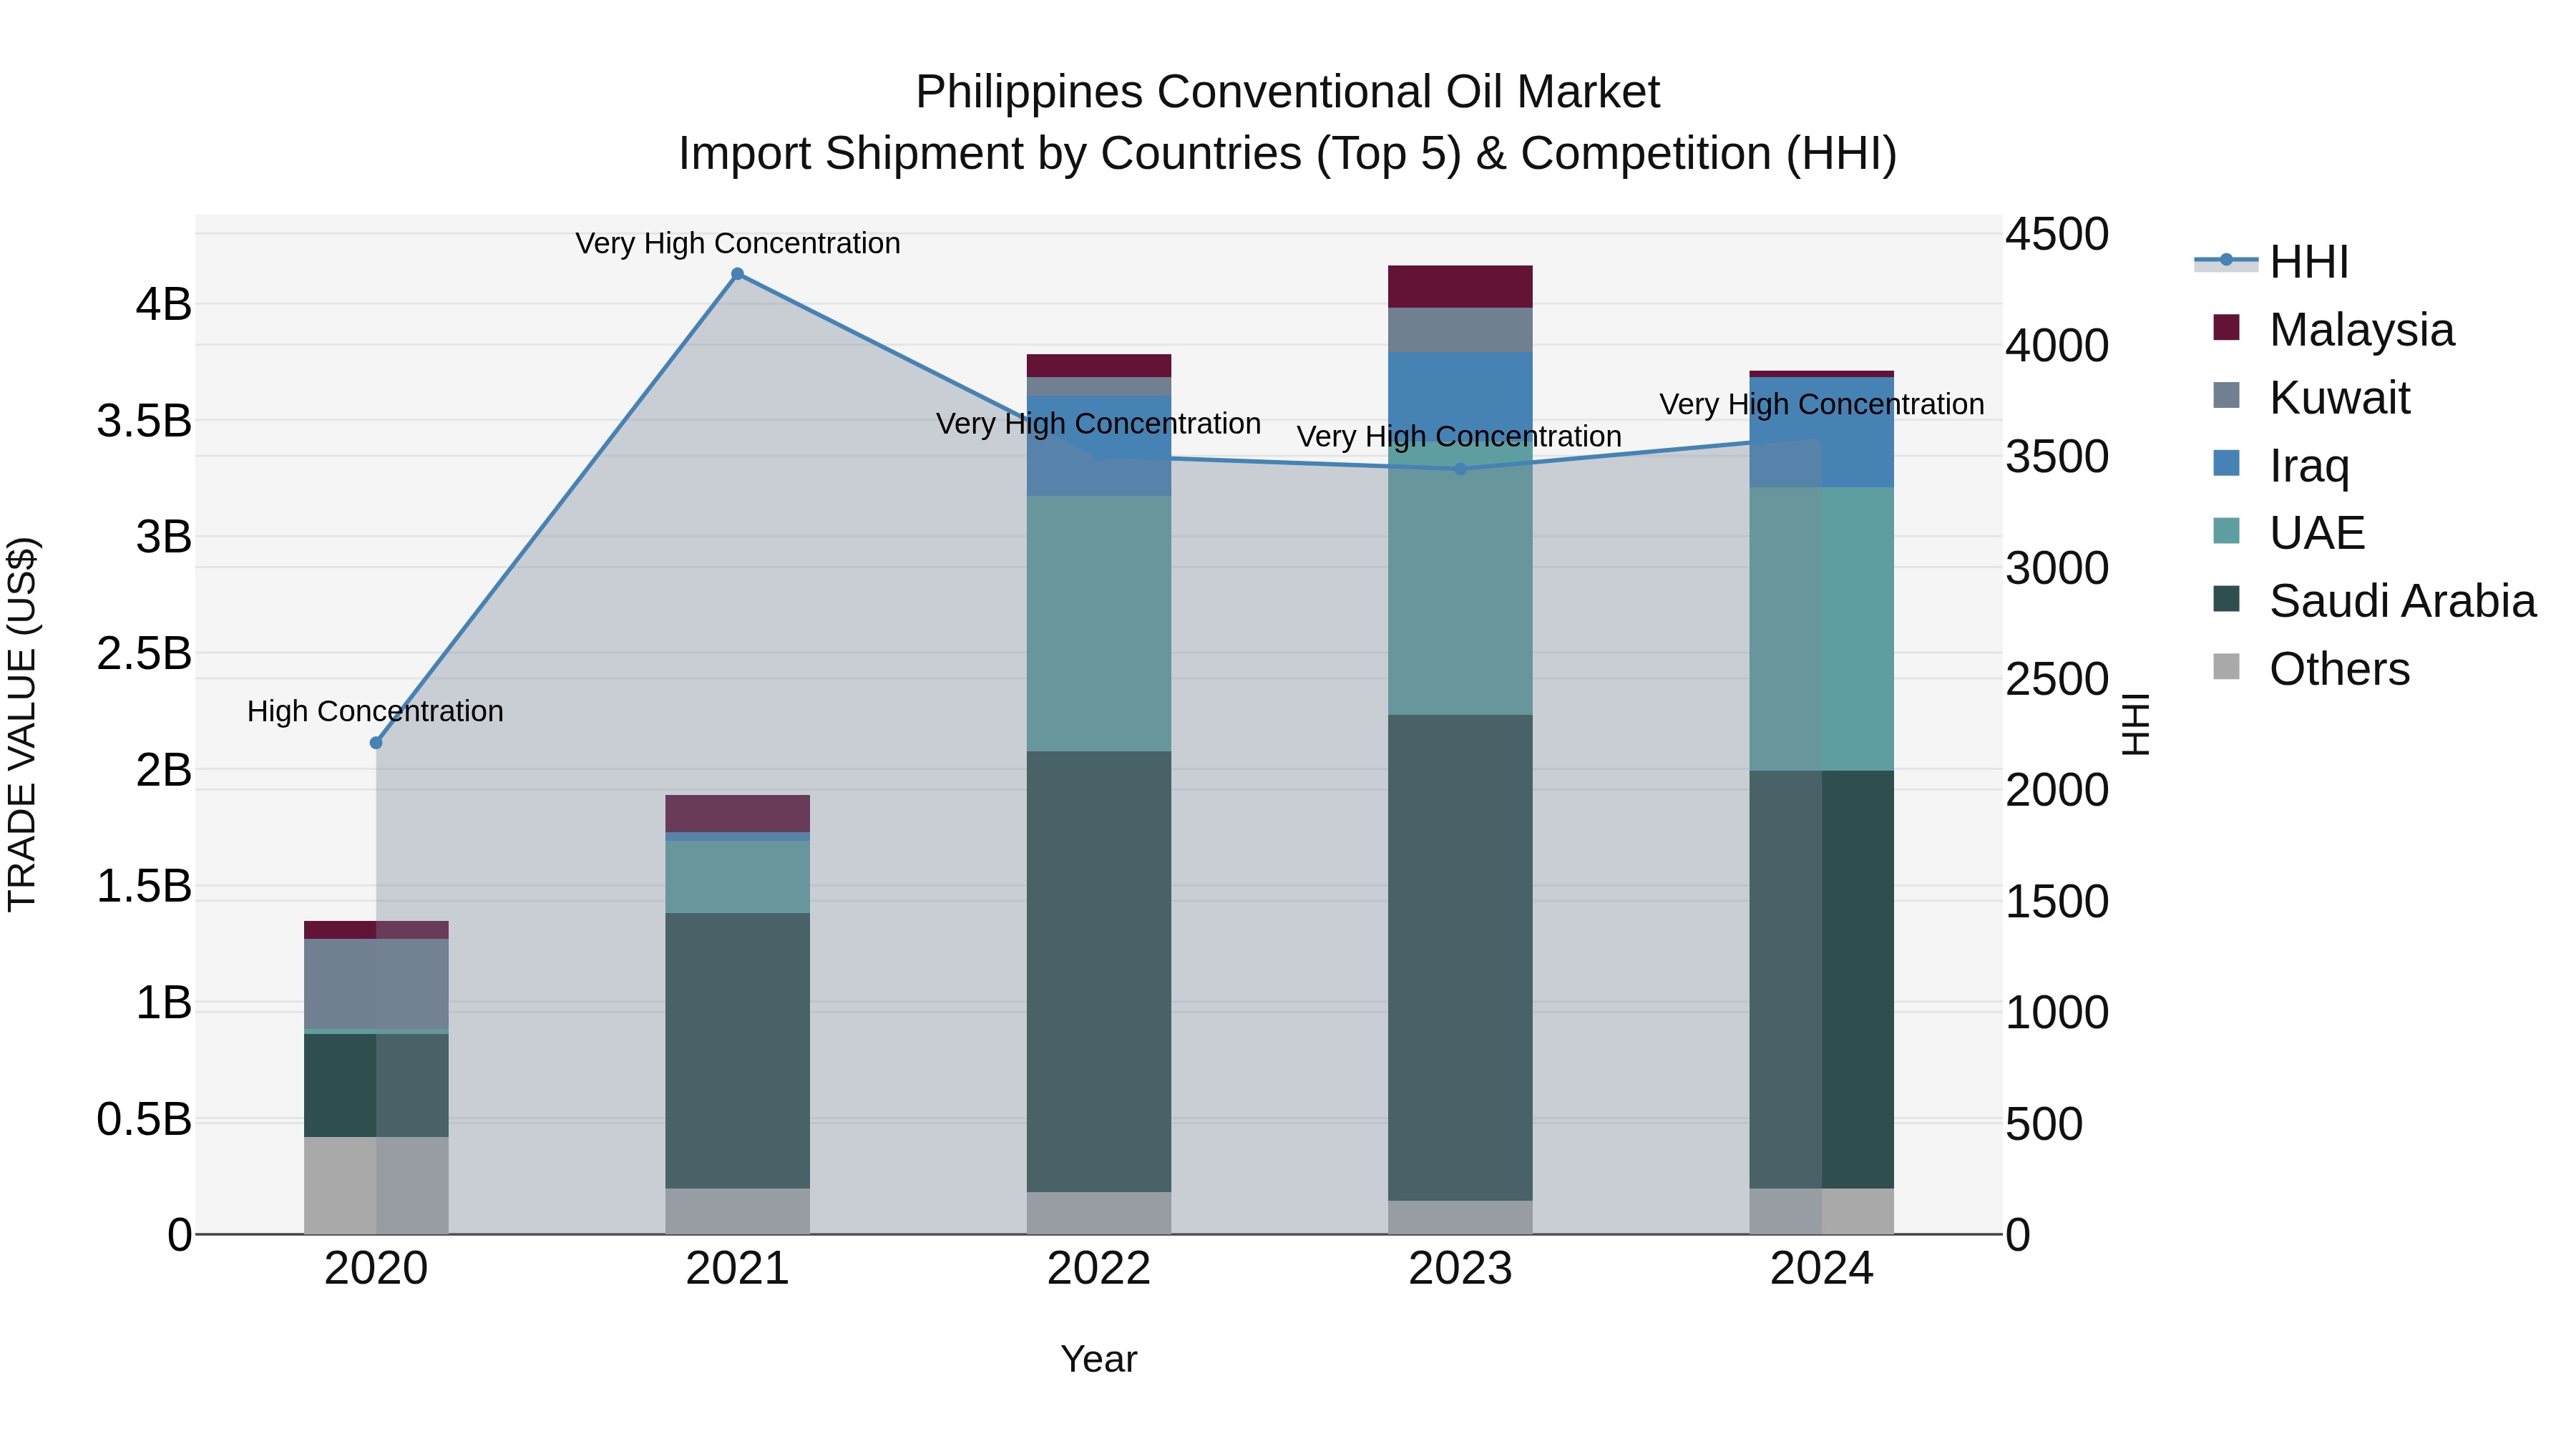Click the HHI data point for 2023

point(1460,469)
